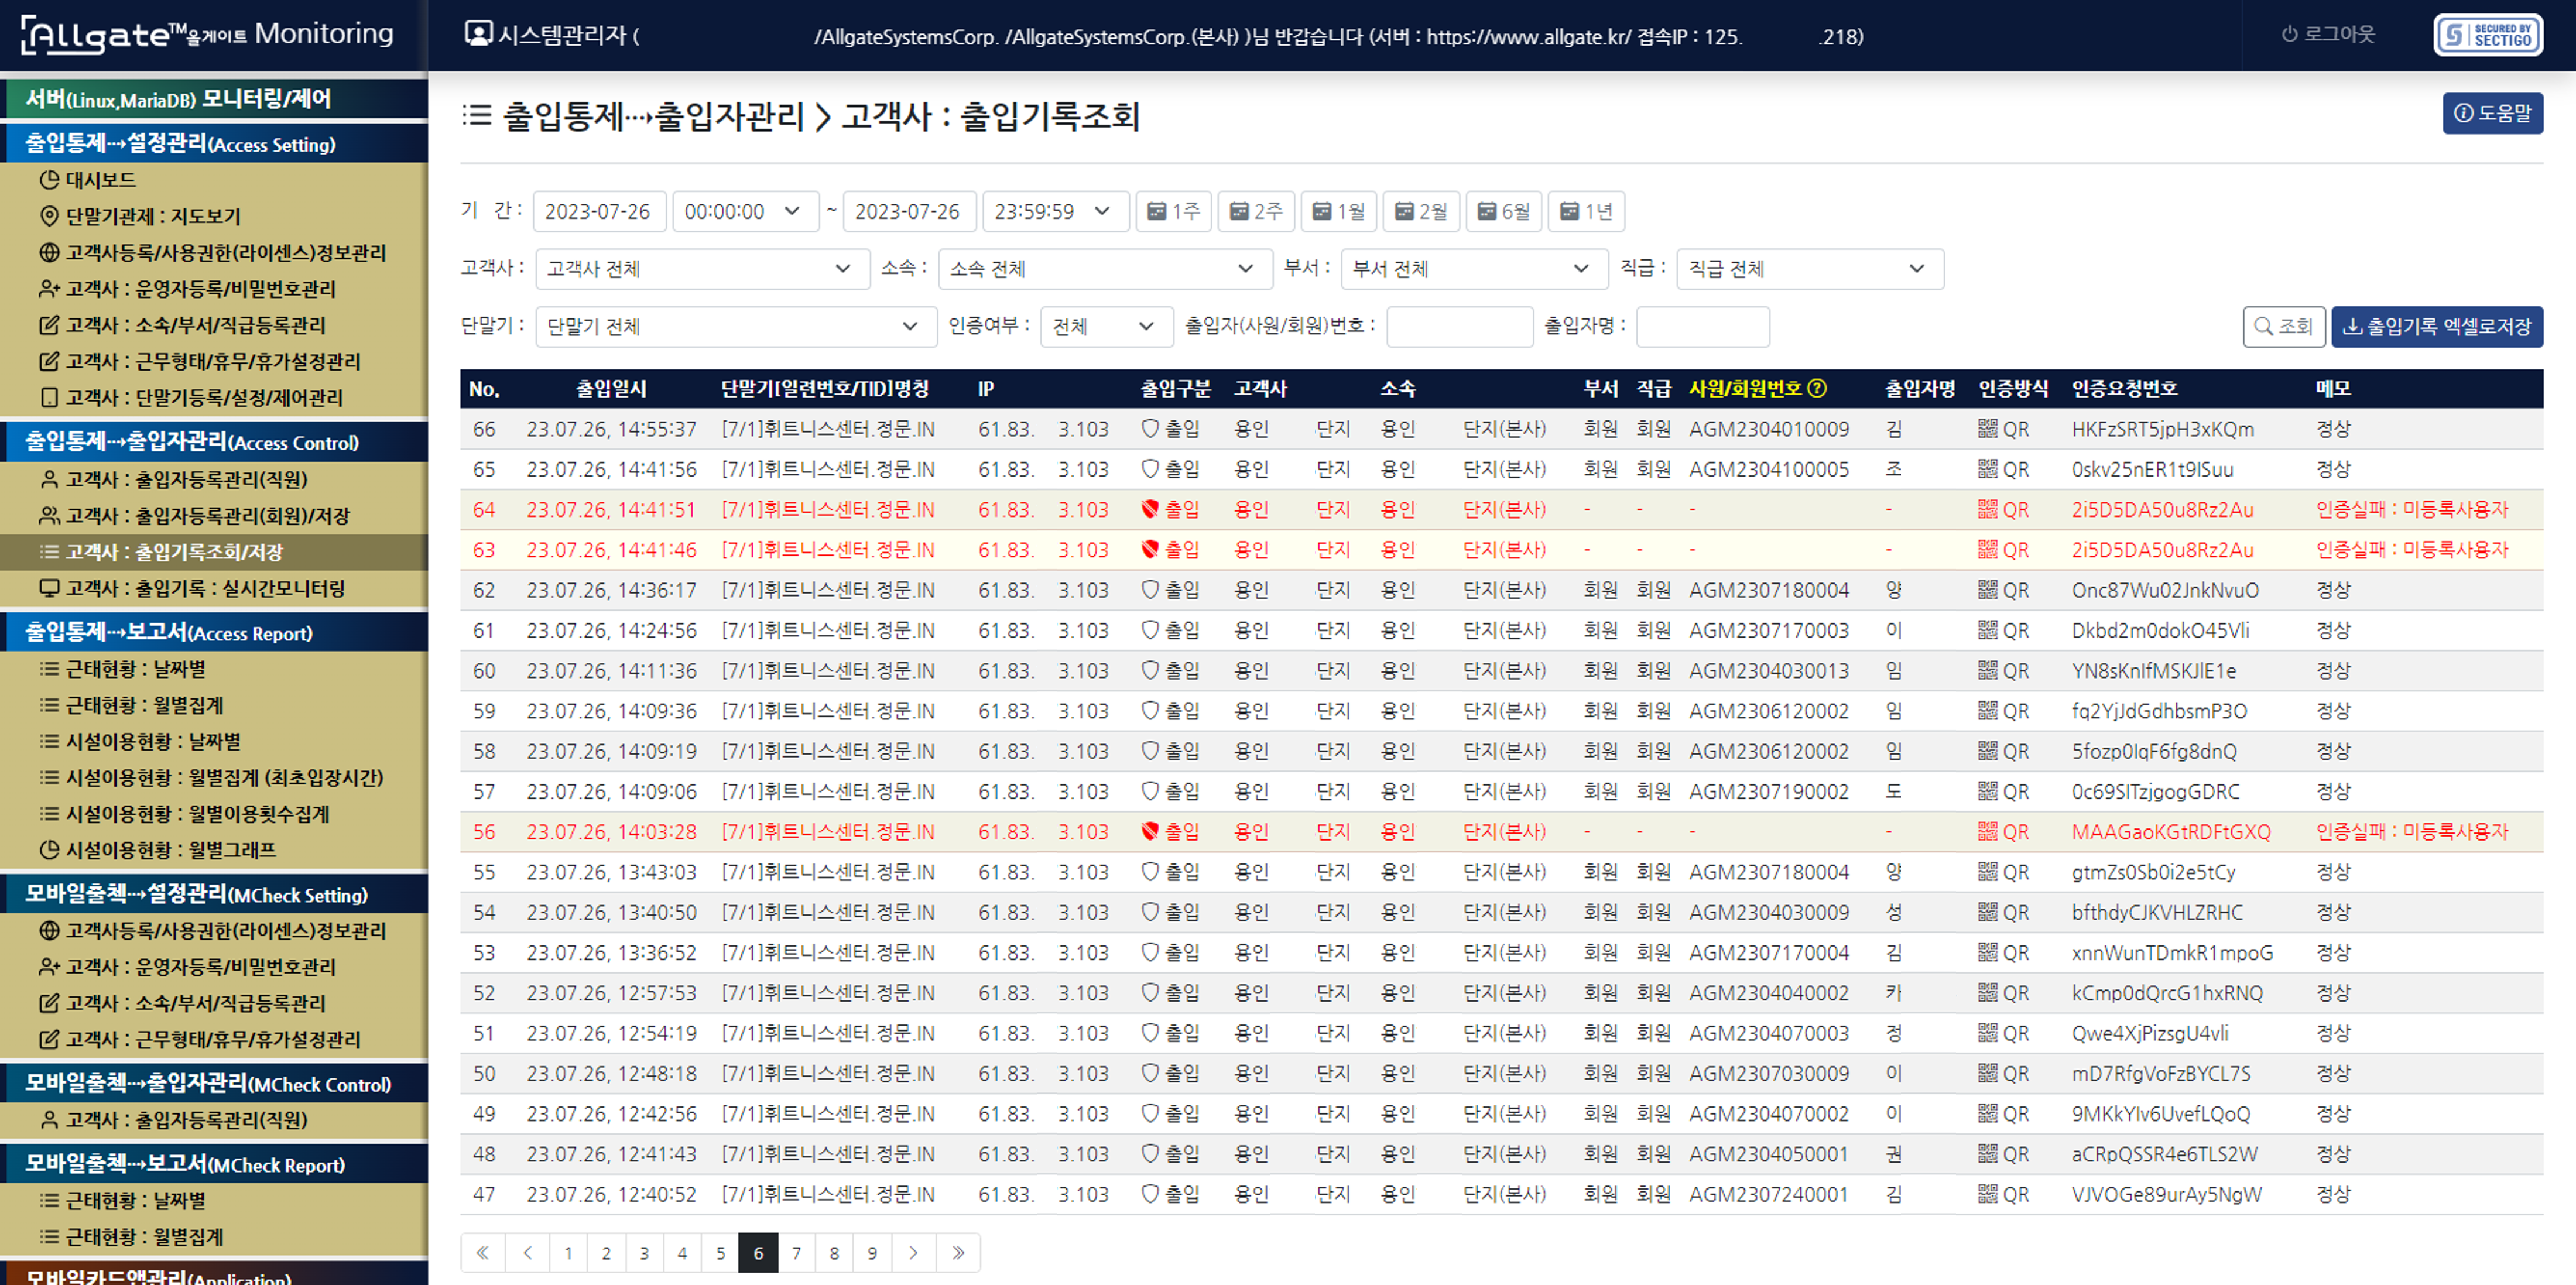The width and height of the screenshot is (2576, 1285).
Task: Click the edit icon of 근무형태/휴무/휴가설정관리 under Access Setting
Action: [49, 361]
